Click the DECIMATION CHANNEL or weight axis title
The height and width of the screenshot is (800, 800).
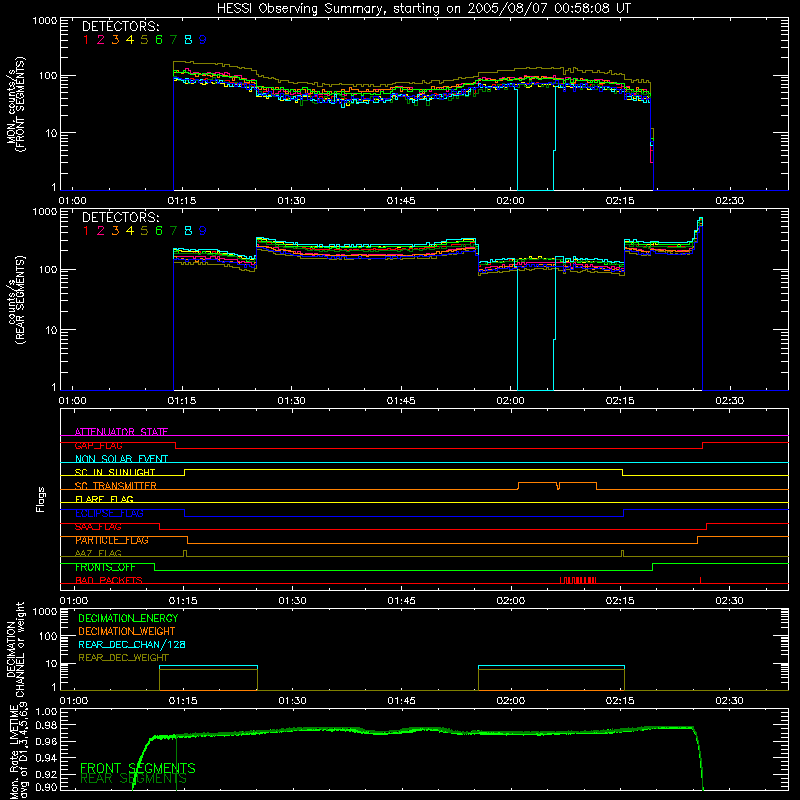tap(16, 649)
